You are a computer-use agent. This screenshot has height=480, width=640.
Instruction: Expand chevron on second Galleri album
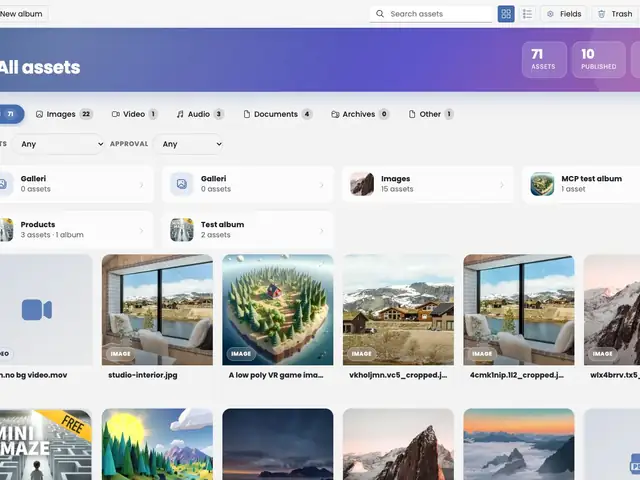click(322, 185)
